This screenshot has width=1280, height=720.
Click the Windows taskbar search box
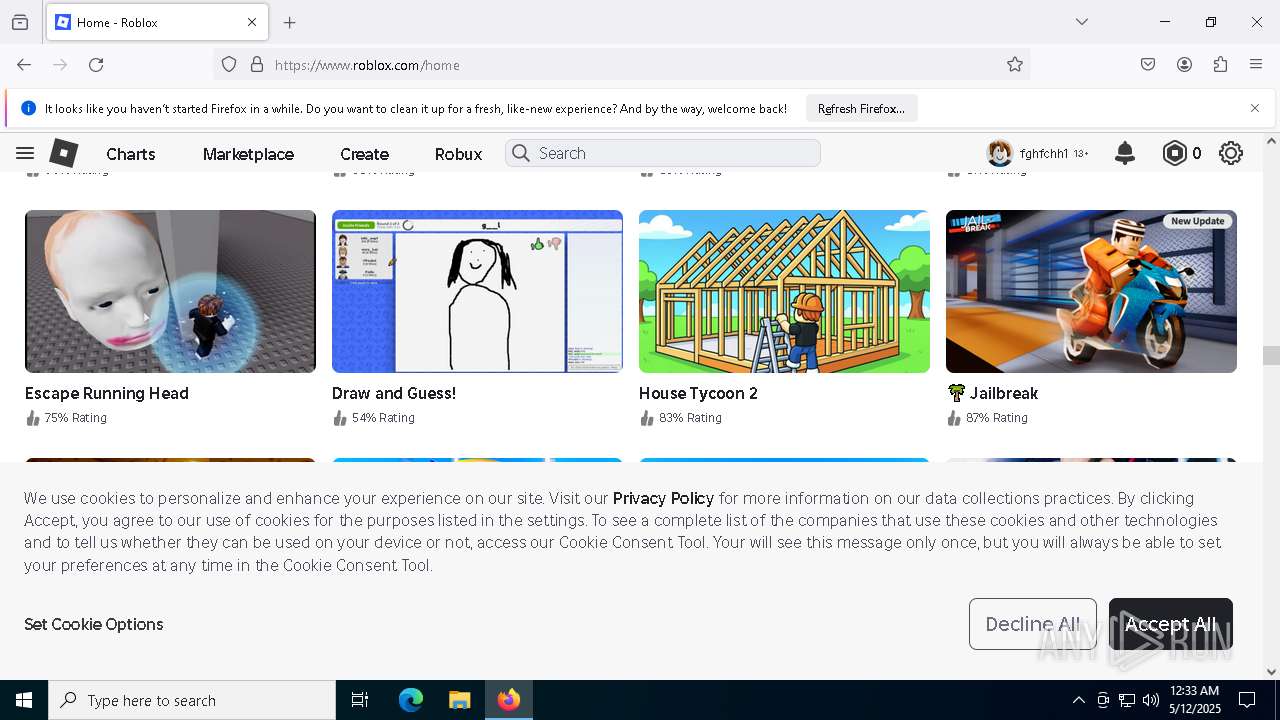192,700
